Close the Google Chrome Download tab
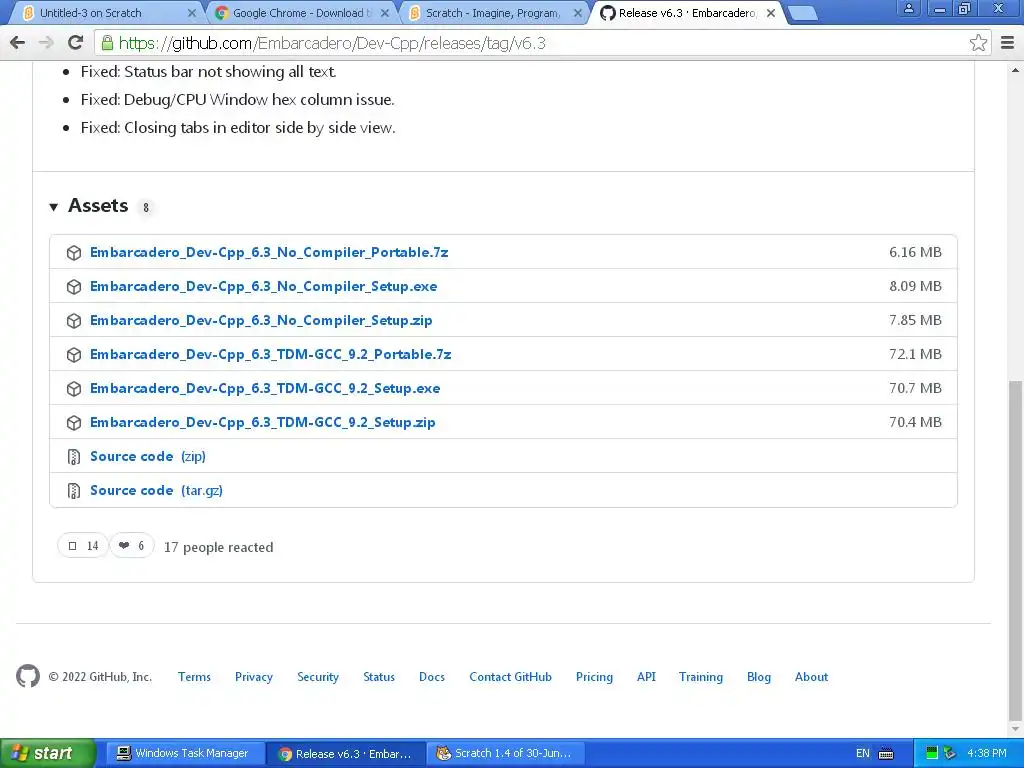 [385, 13]
